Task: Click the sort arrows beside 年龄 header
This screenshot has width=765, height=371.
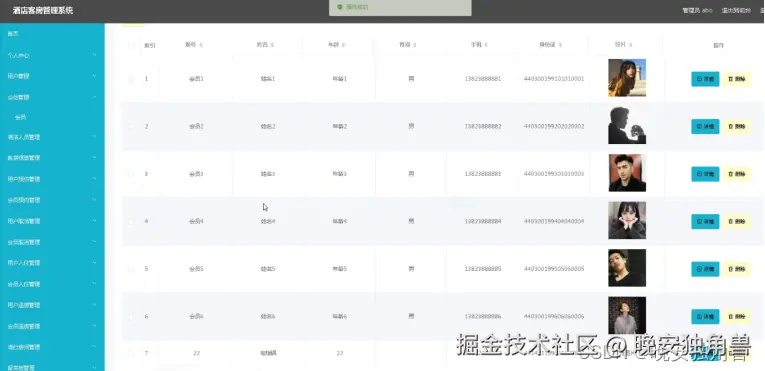Action: [x=343, y=45]
